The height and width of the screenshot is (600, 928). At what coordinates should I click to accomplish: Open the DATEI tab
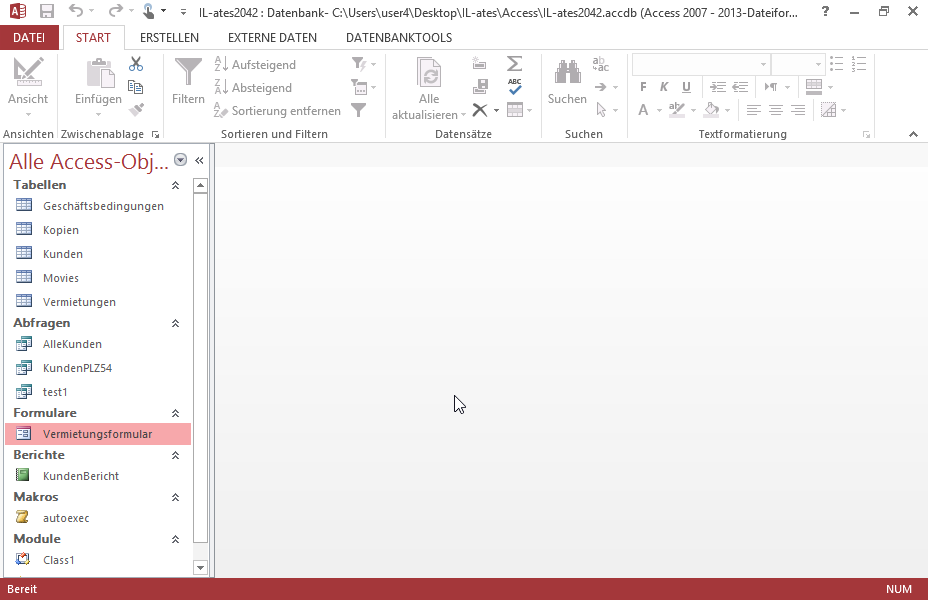click(29, 37)
